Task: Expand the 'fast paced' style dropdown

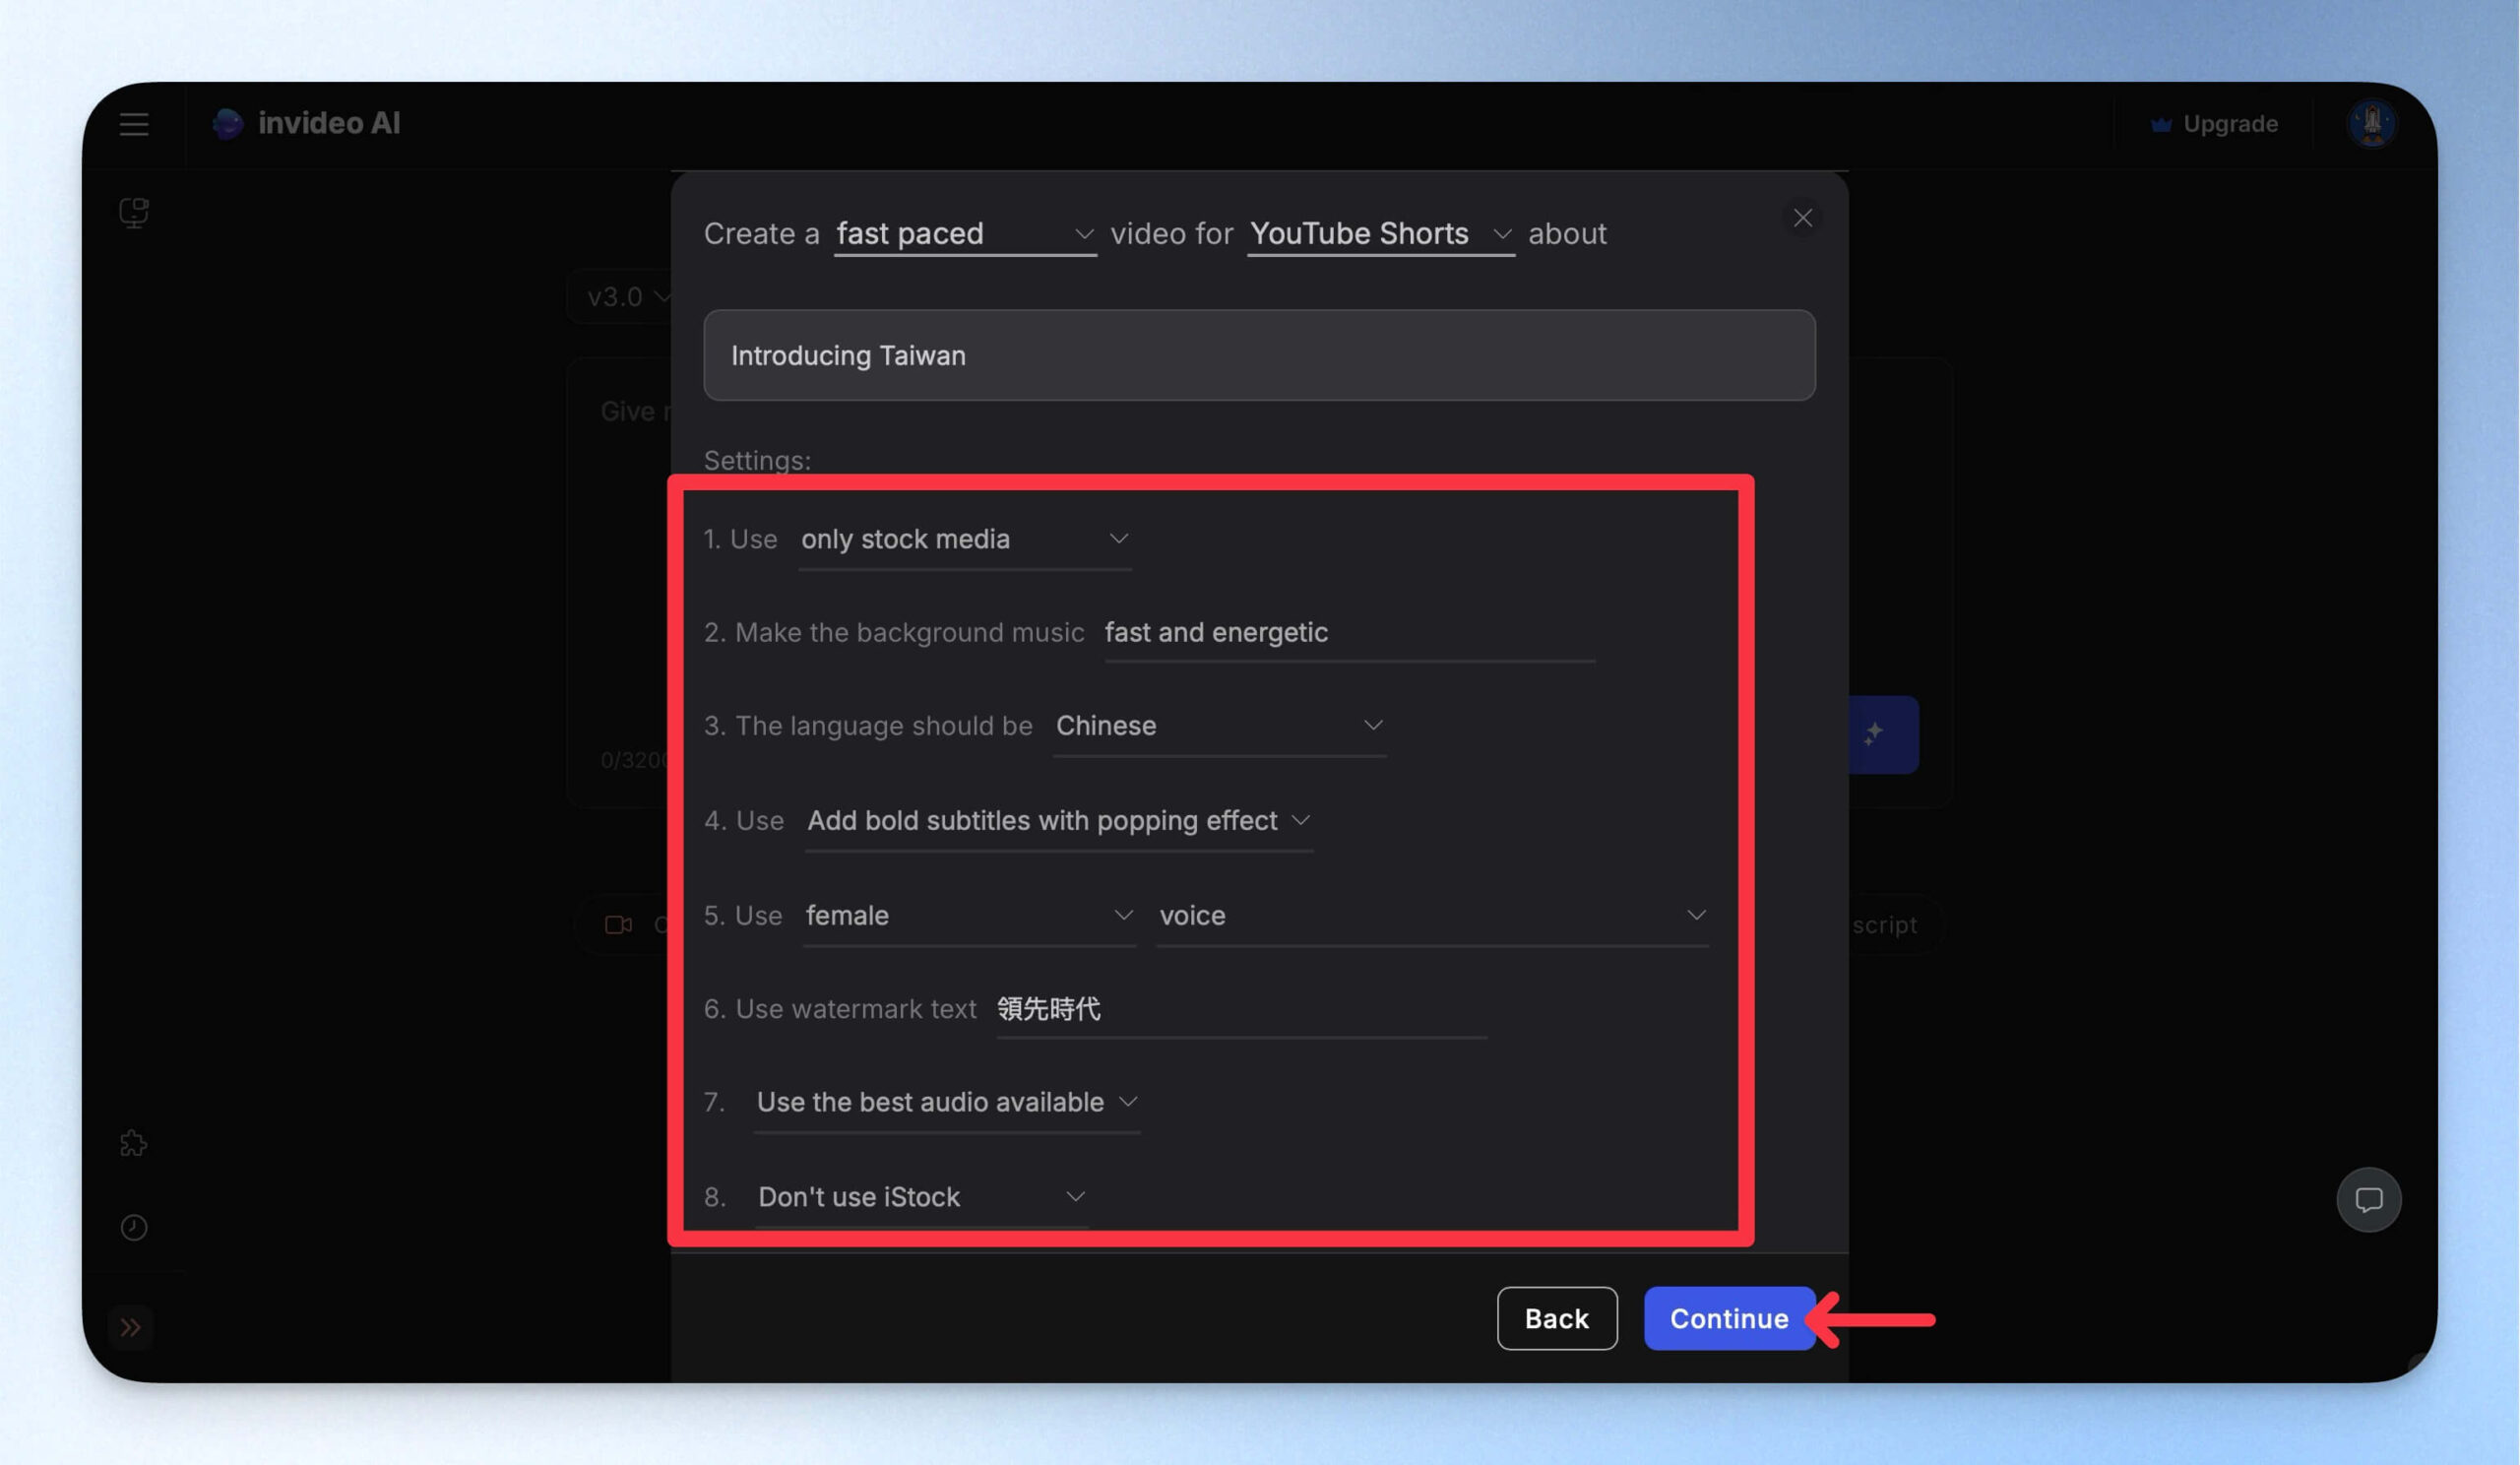Action: [965, 234]
